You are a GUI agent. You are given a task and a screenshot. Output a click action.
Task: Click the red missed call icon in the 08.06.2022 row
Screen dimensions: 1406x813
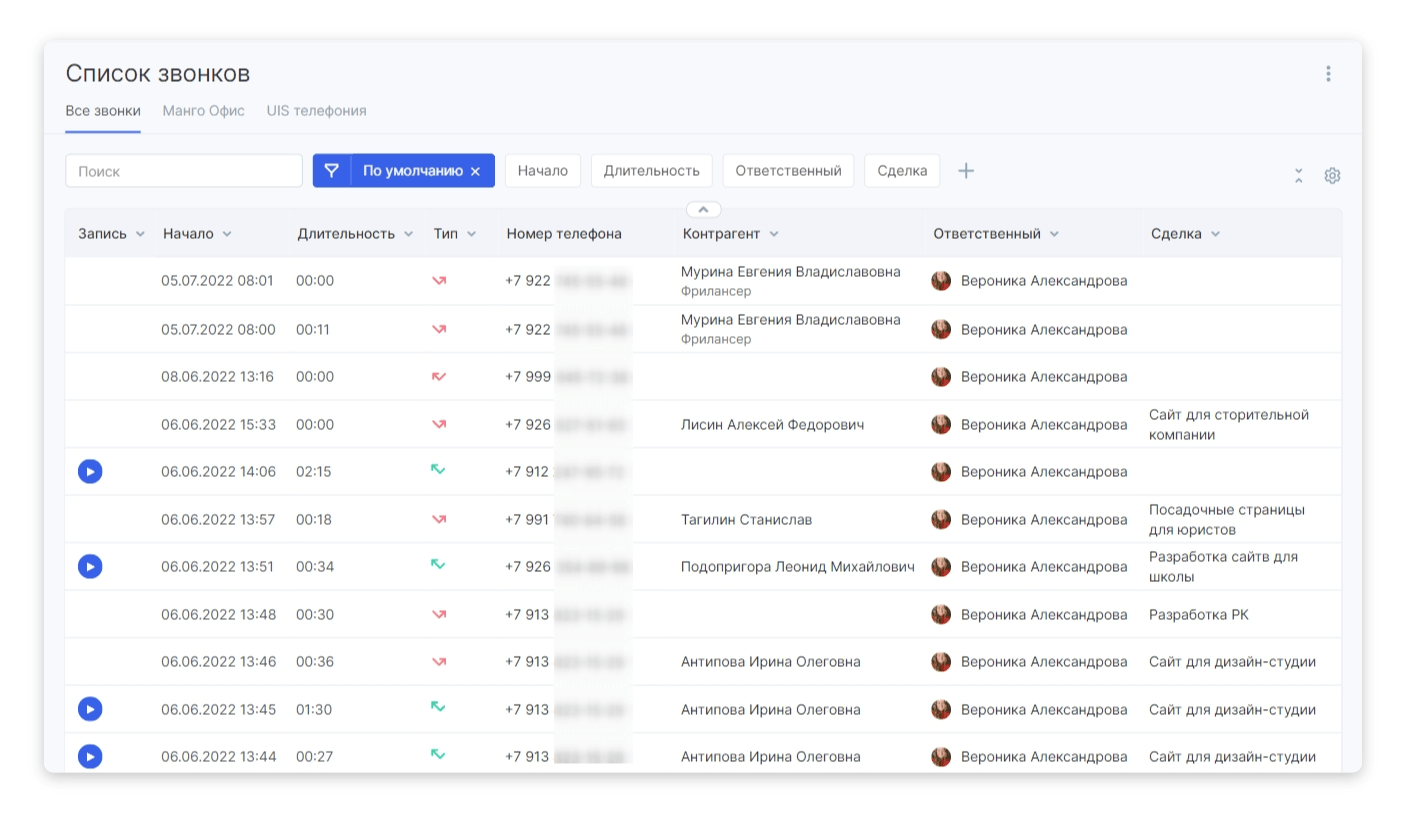point(439,376)
